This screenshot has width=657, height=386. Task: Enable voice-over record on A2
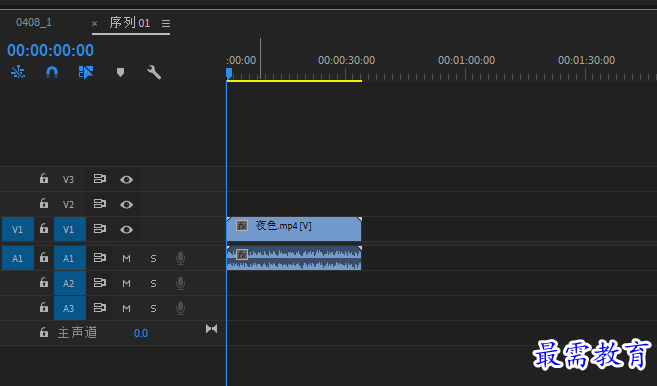click(181, 283)
